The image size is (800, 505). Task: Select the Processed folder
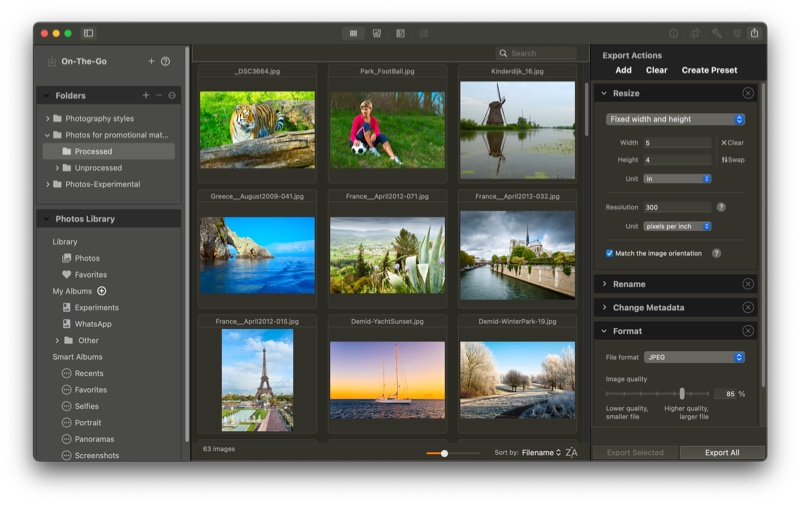pyautogui.click(x=109, y=151)
